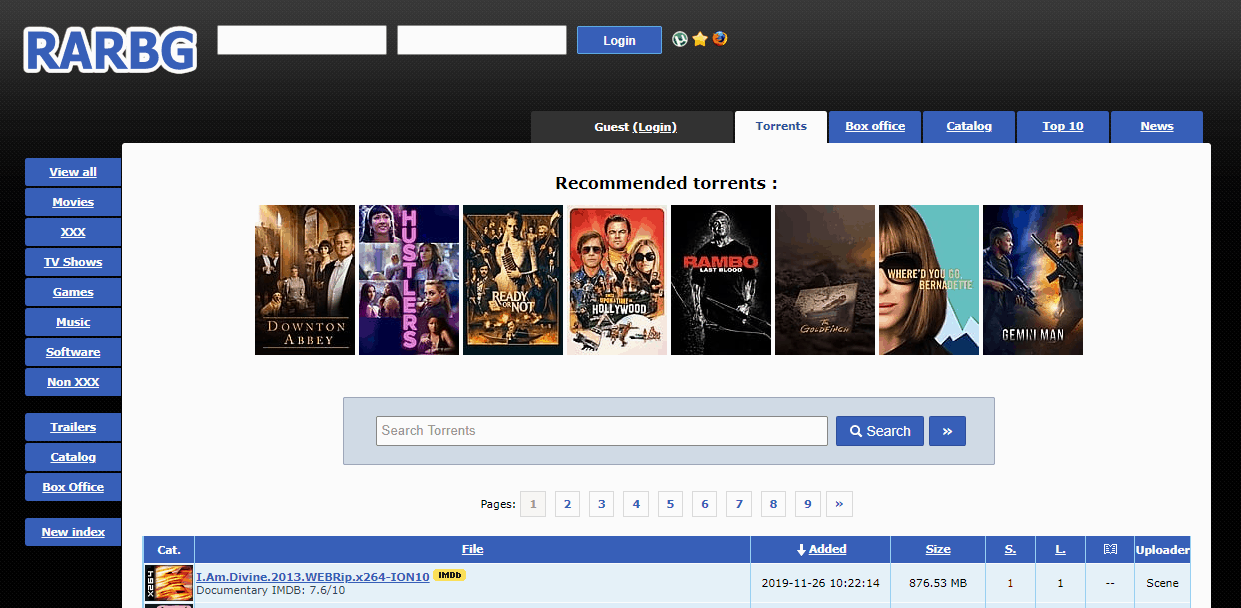
Task: Select Movies in sidebar
Action: pos(73,202)
